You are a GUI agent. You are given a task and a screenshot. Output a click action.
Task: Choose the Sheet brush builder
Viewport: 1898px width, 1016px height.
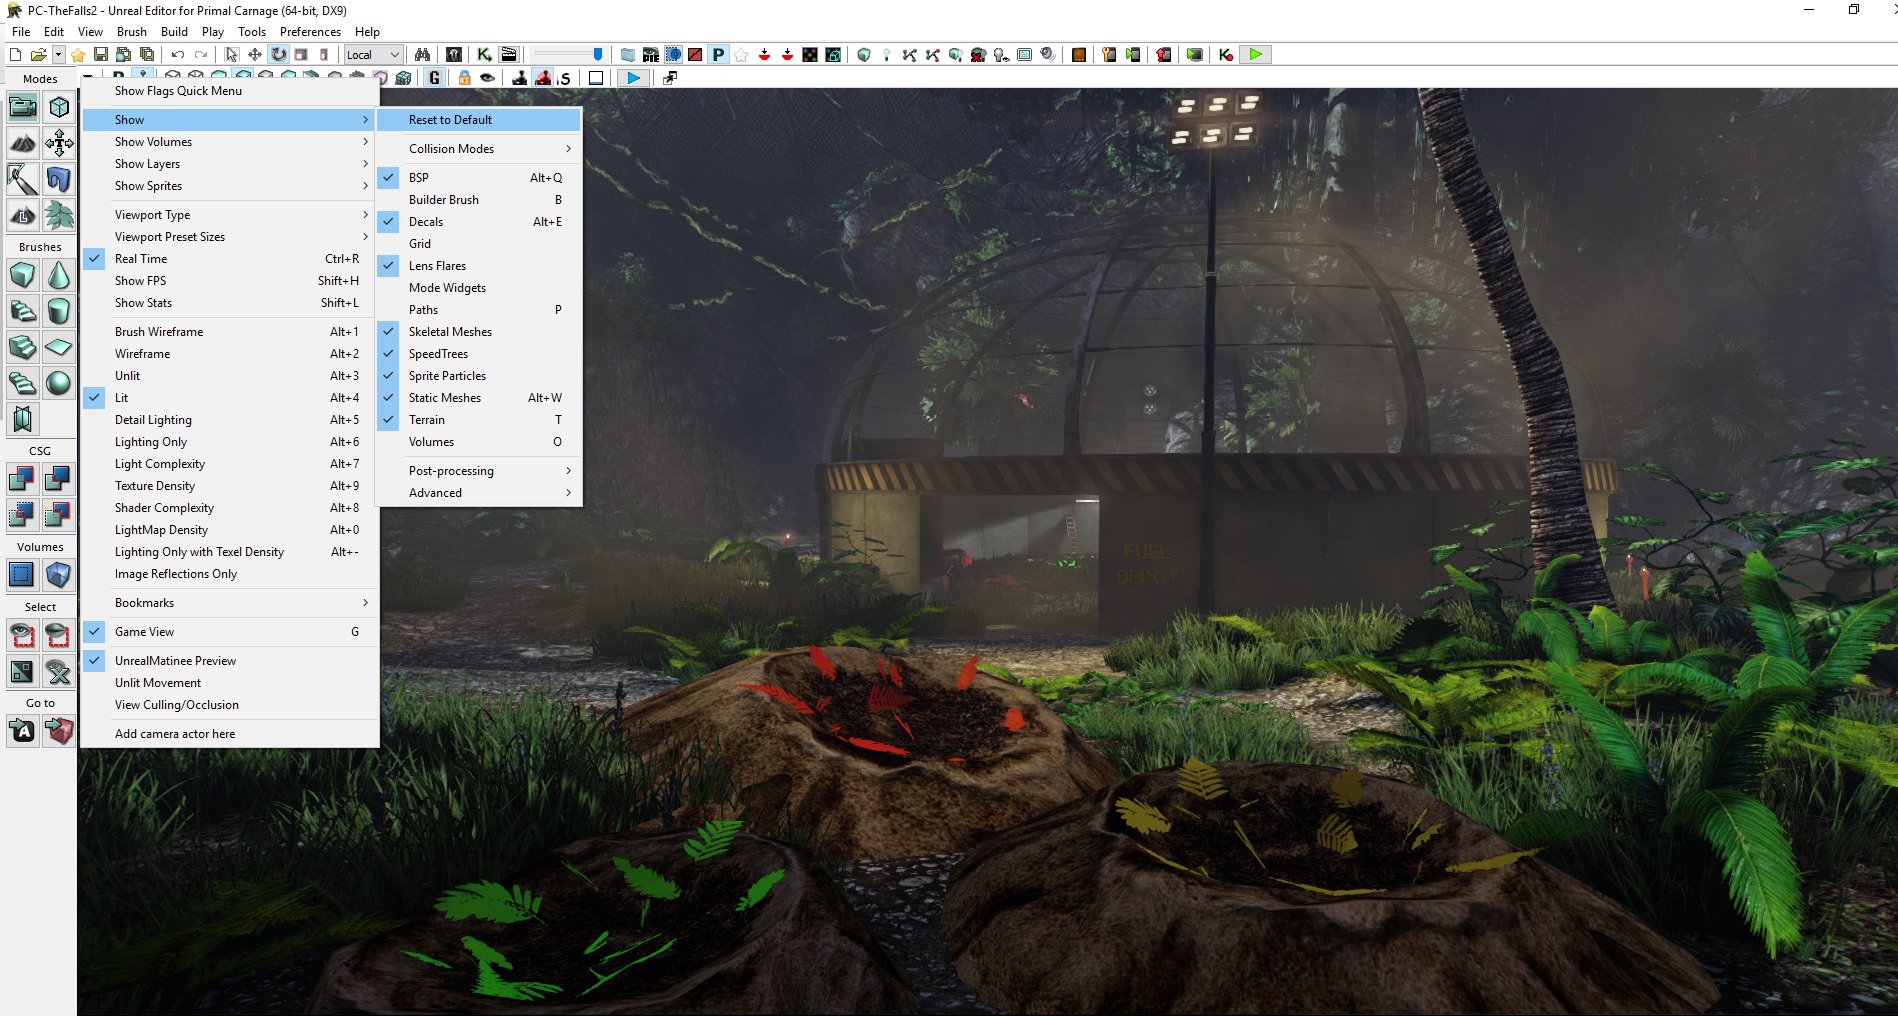tap(59, 347)
